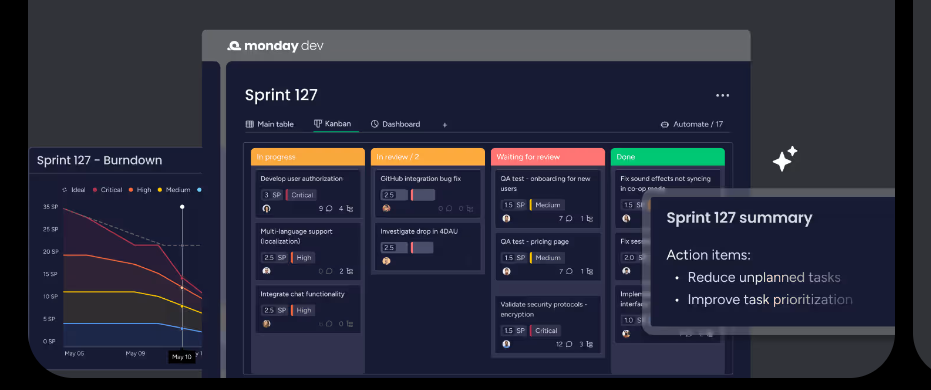931x390 pixels.
Task: Click the Sprint 127 summary heading
Action: pos(739,218)
